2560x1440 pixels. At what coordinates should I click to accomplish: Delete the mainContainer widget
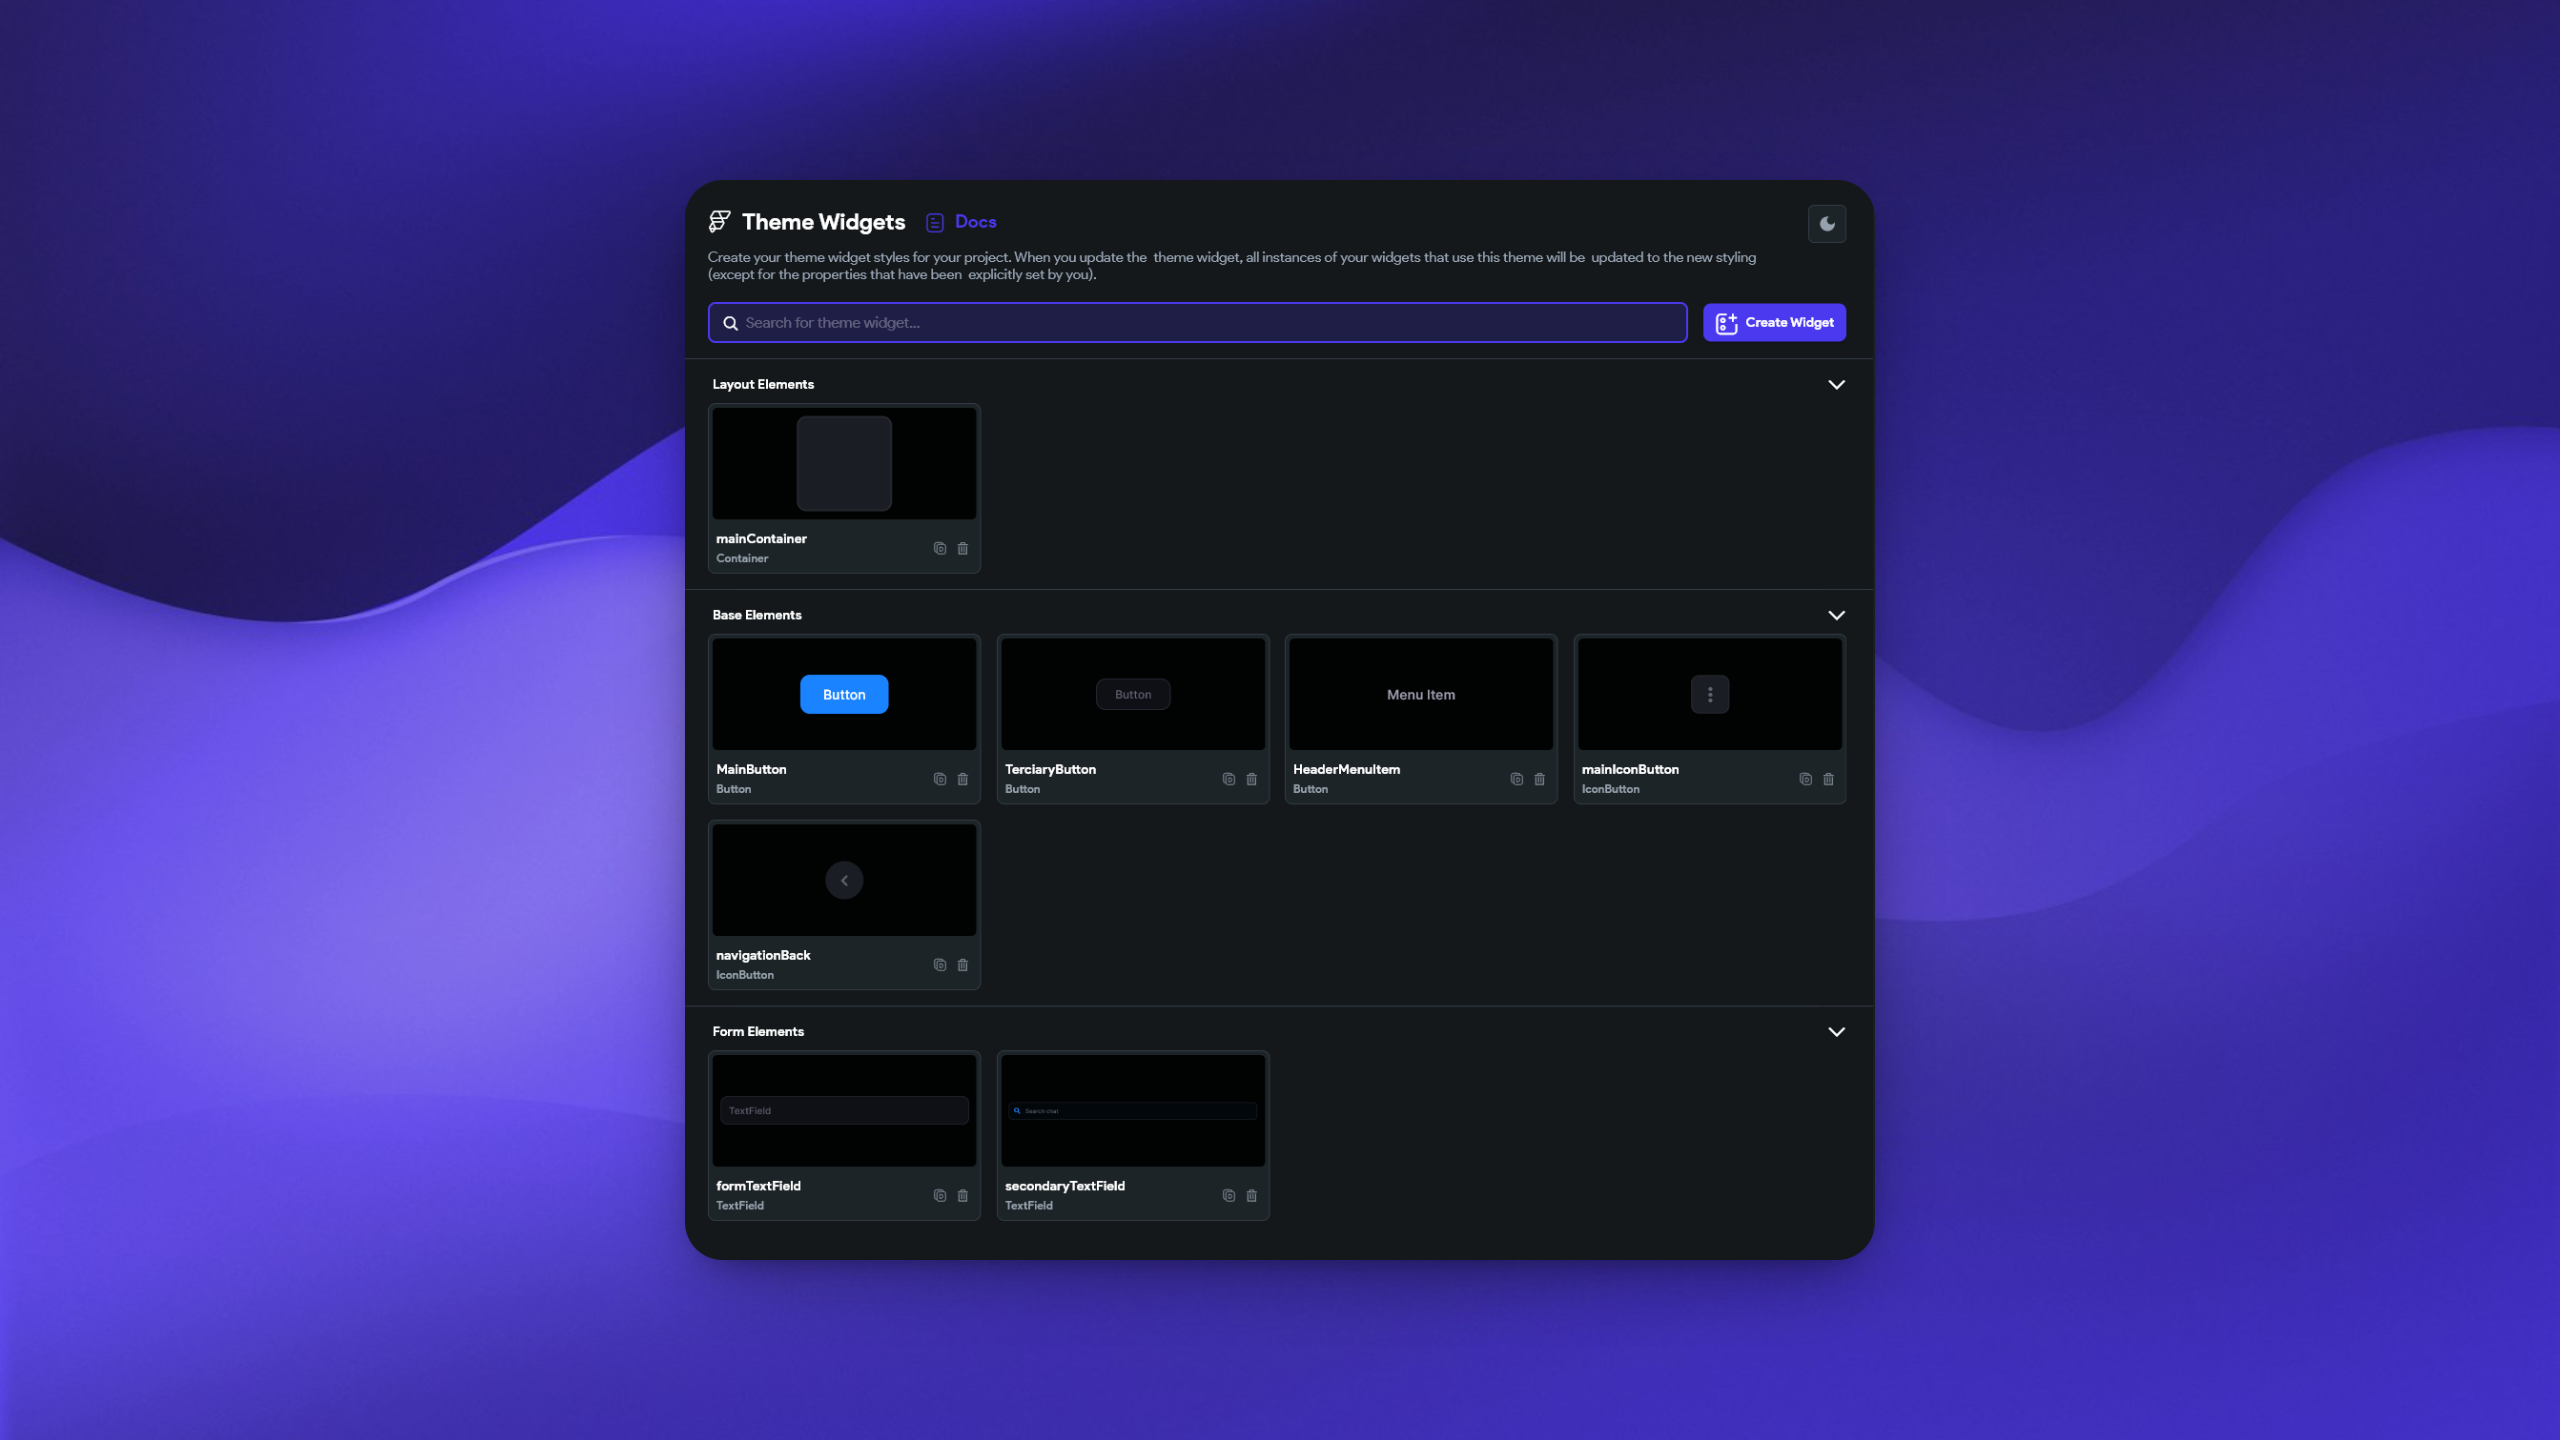962,548
